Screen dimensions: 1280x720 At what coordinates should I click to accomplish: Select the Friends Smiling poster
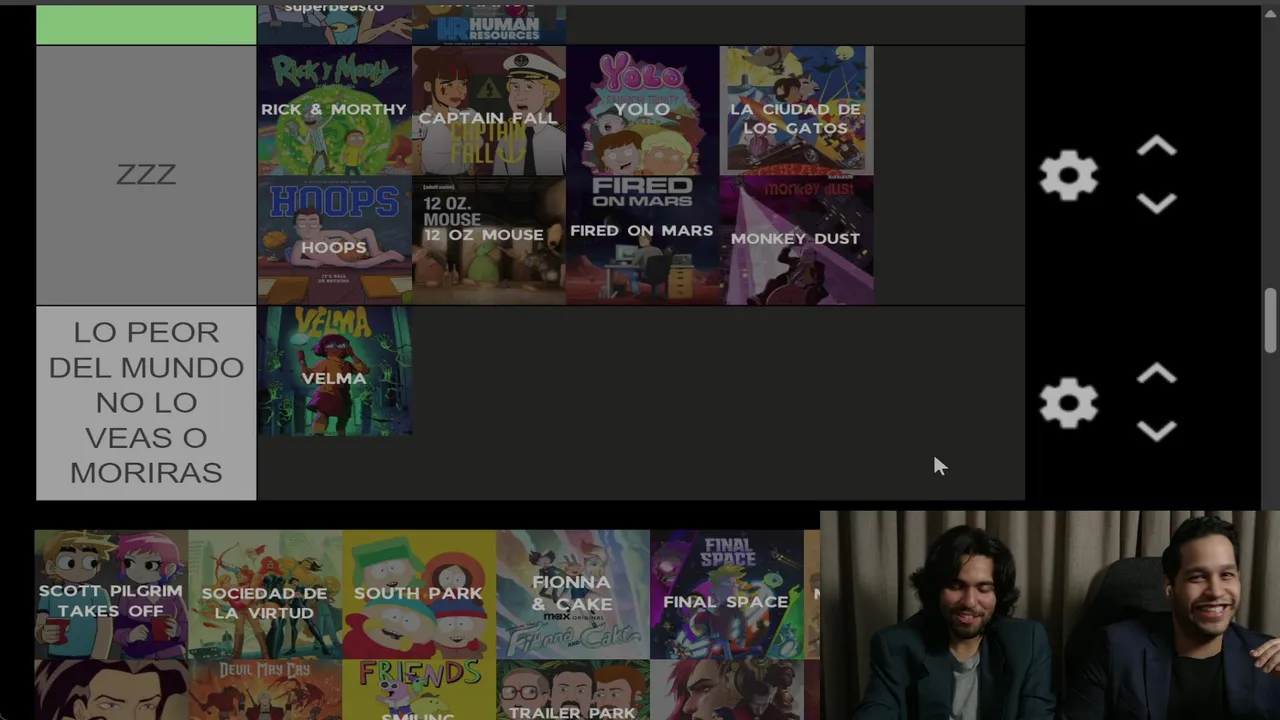[x=419, y=690]
